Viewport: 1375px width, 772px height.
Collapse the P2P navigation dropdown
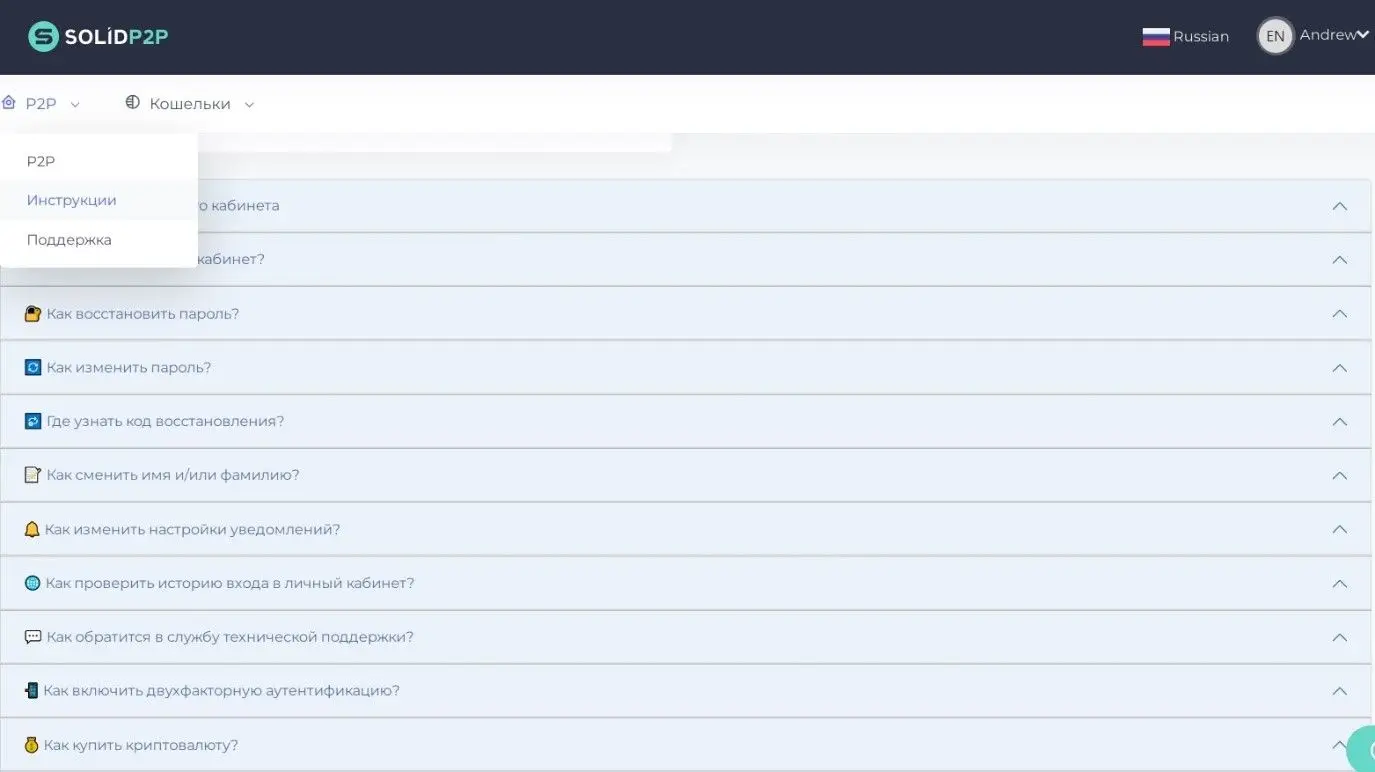pyautogui.click(x=42, y=104)
